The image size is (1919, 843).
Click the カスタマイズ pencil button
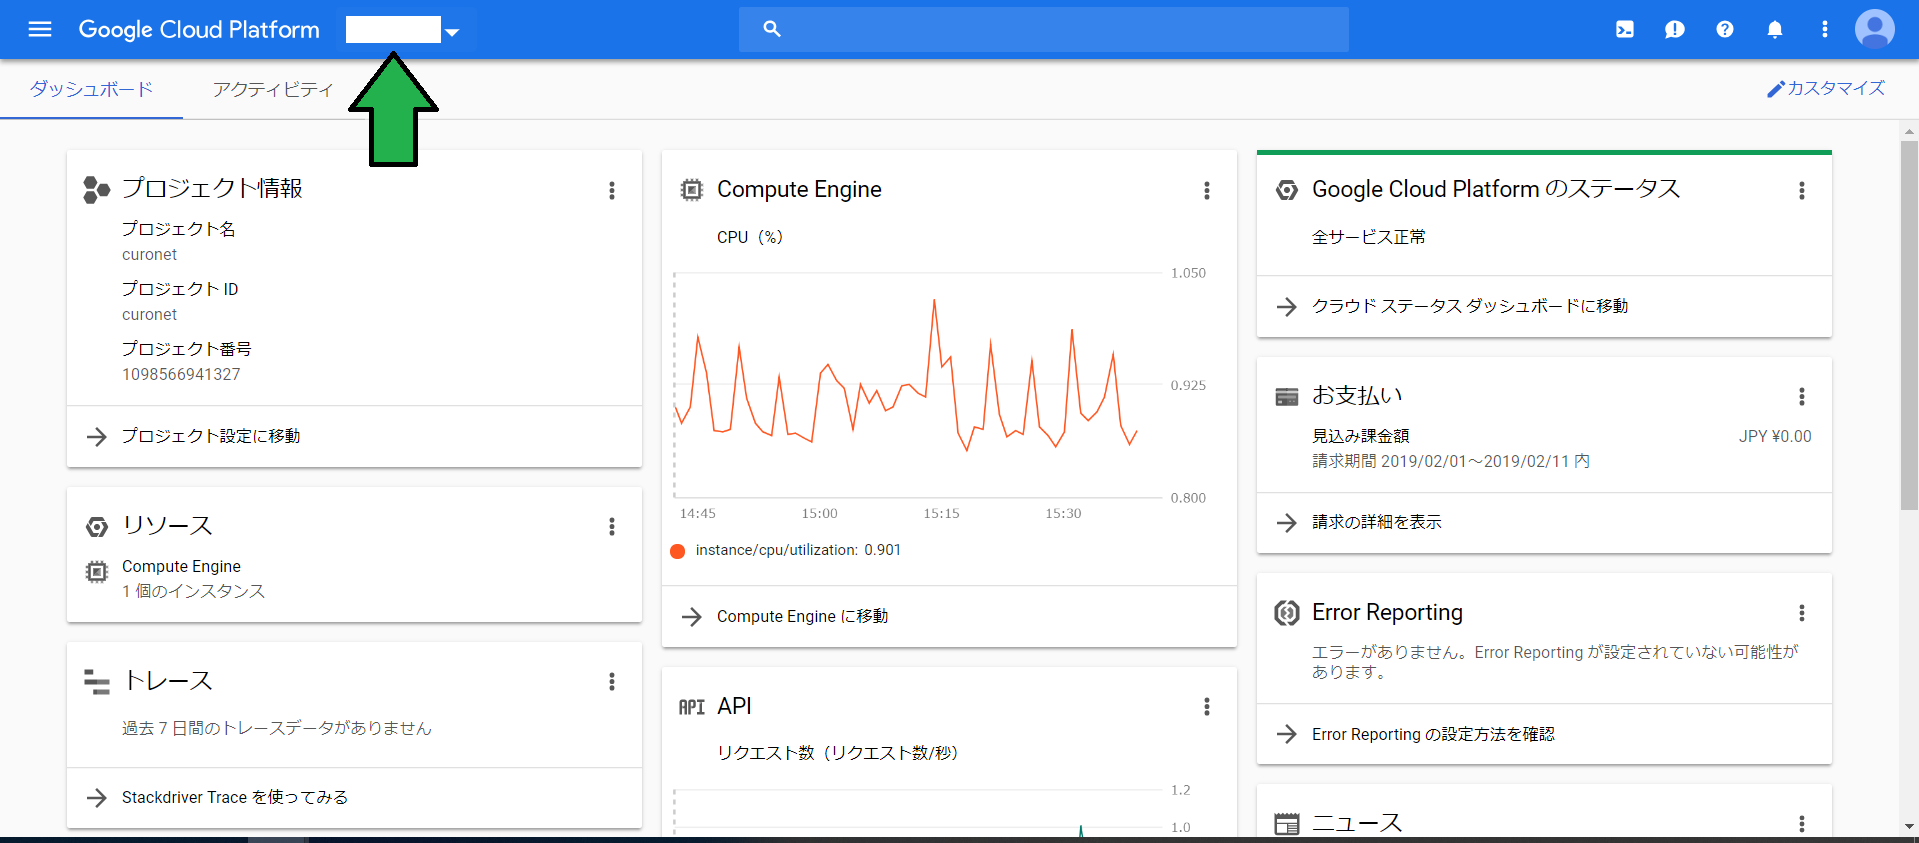1826,89
